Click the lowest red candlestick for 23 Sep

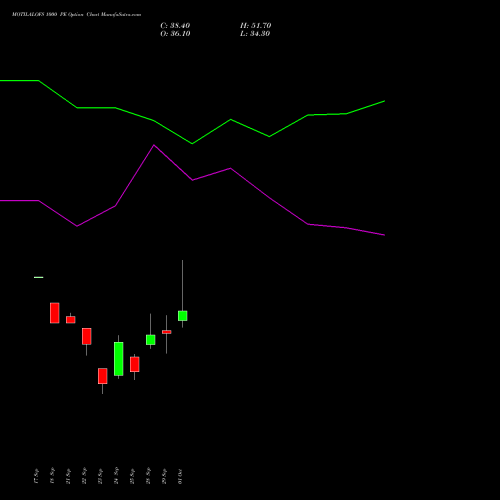(x=103, y=376)
